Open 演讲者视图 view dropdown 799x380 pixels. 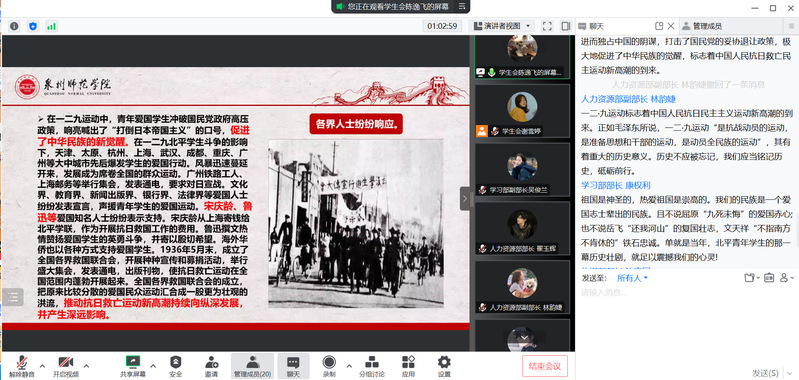click(x=501, y=26)
